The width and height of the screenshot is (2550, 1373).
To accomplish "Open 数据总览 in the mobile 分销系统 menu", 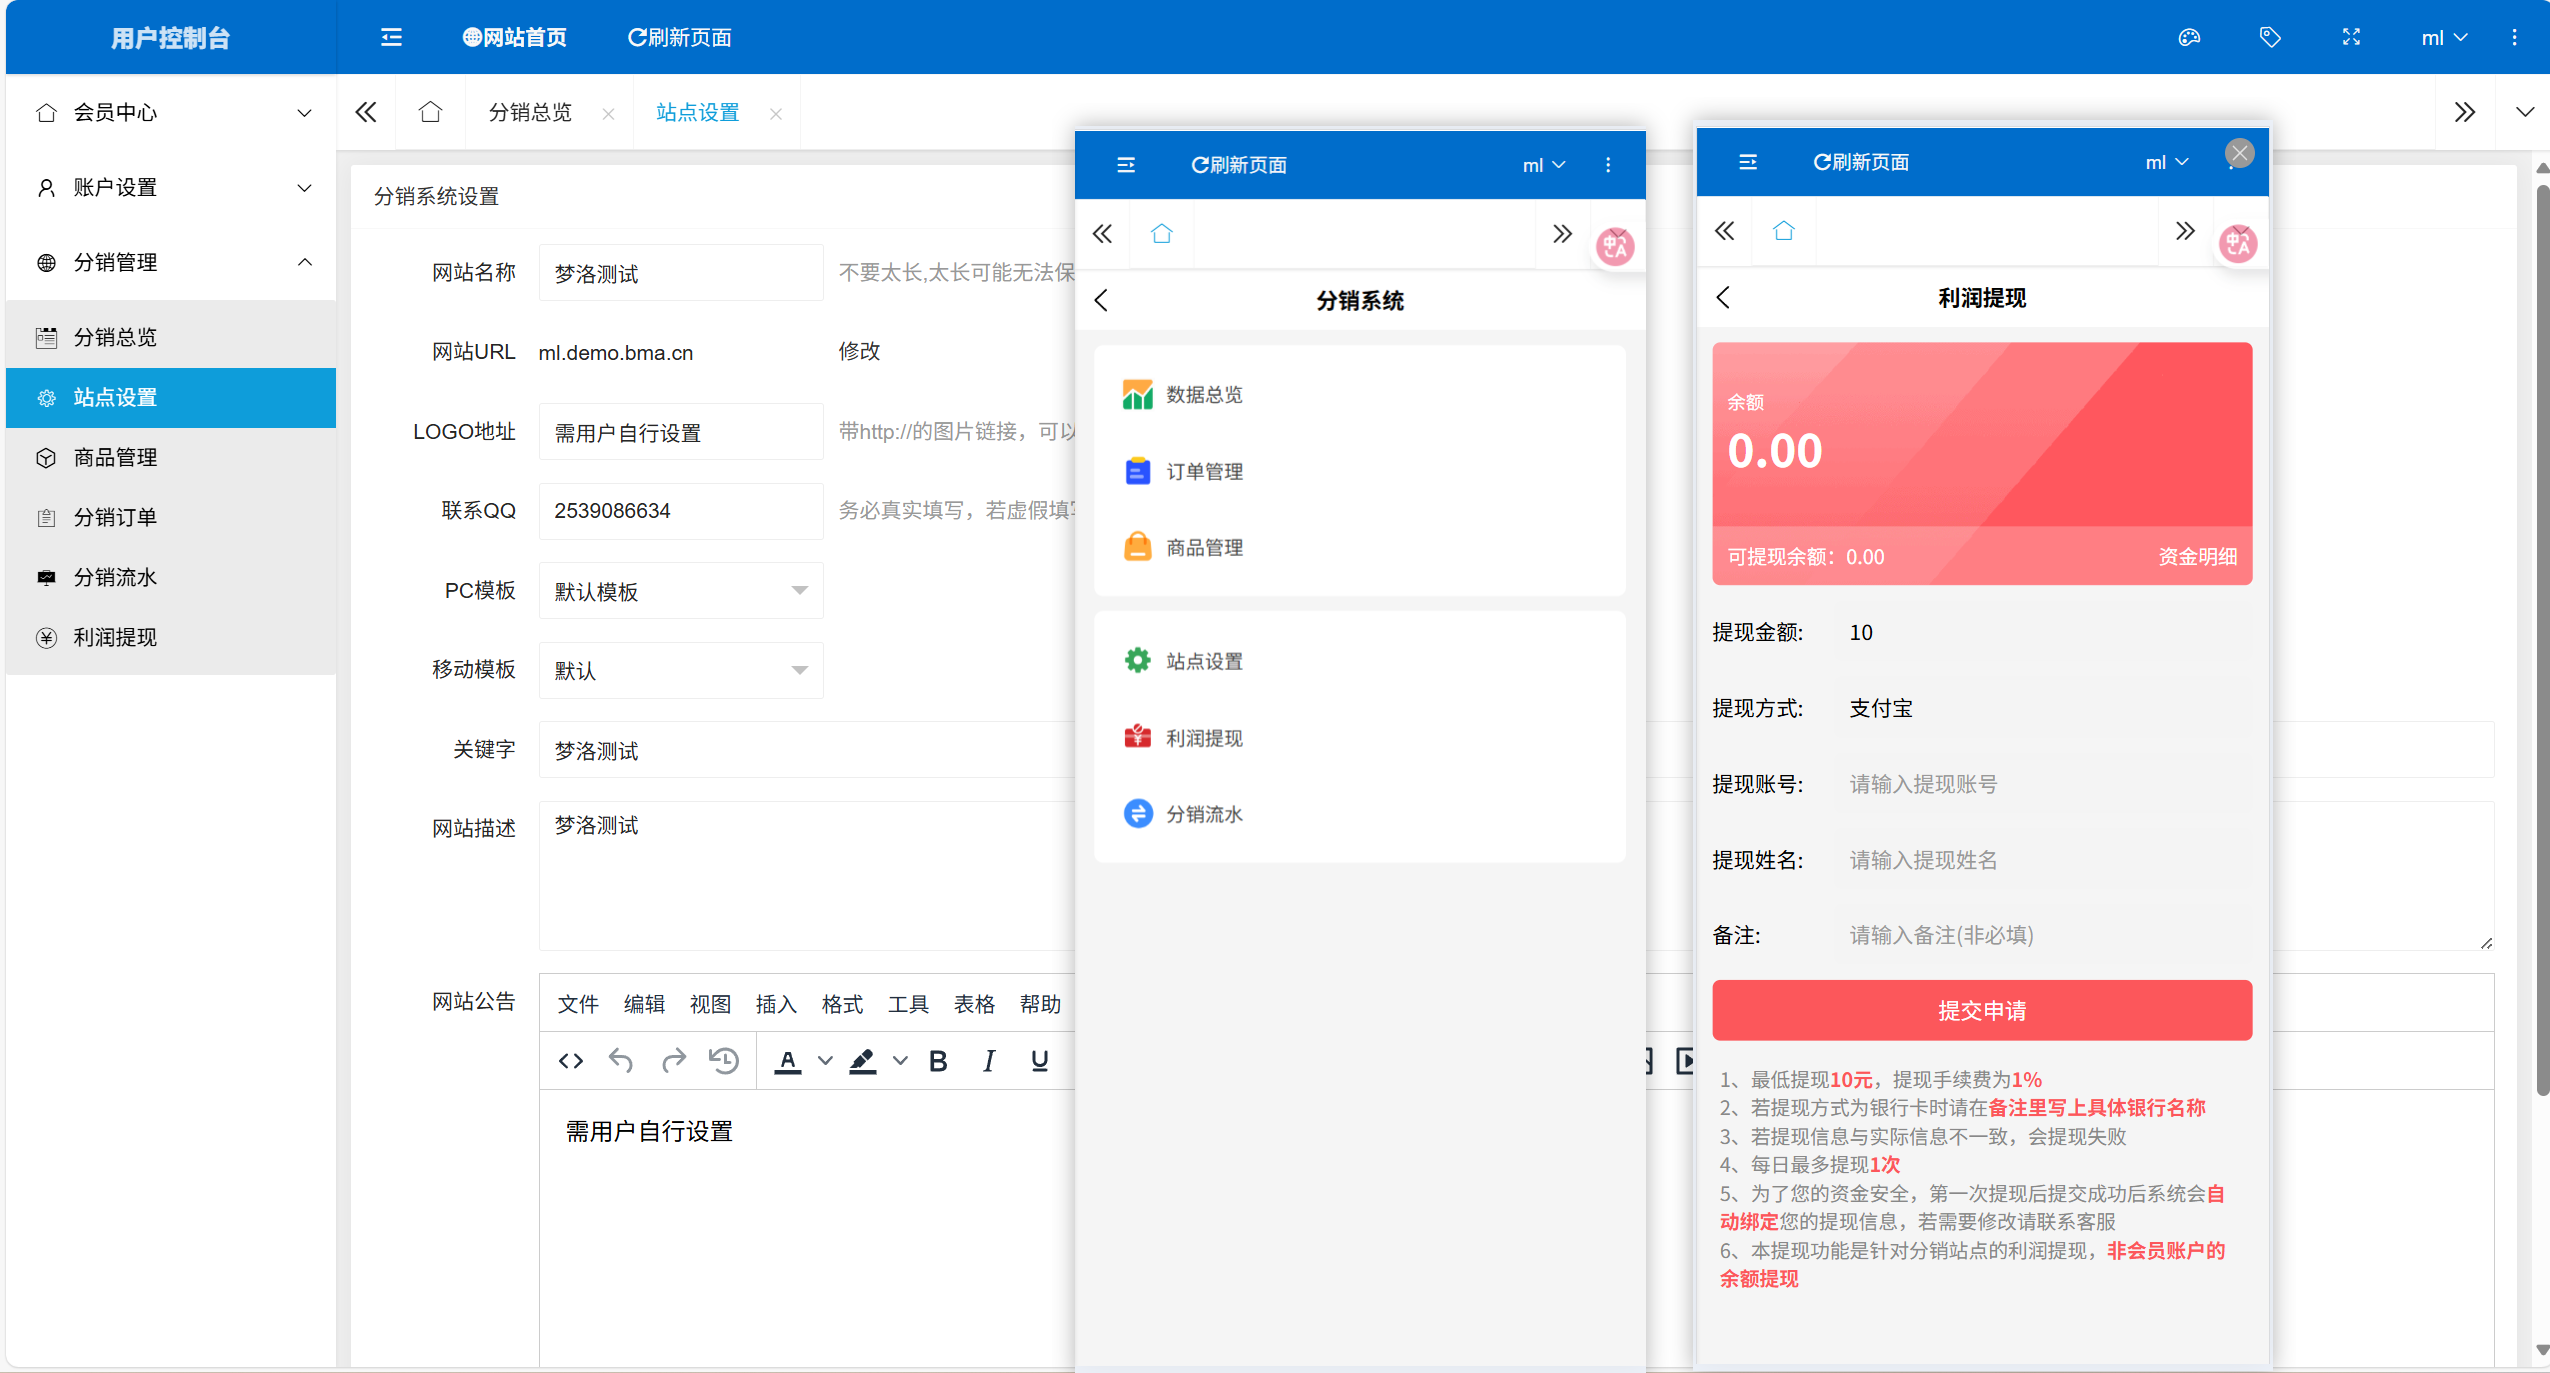I will coord(1201,394).
